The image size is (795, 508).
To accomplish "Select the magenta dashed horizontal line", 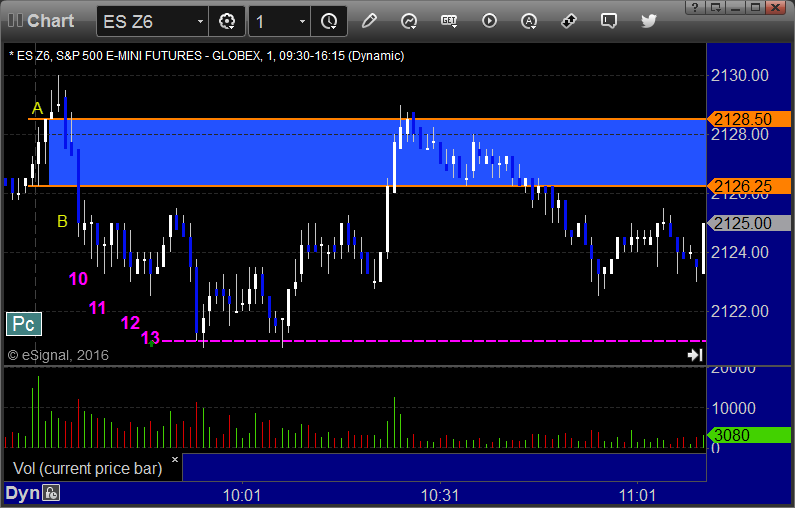I will pyautogui.click(x=433, y=341).
